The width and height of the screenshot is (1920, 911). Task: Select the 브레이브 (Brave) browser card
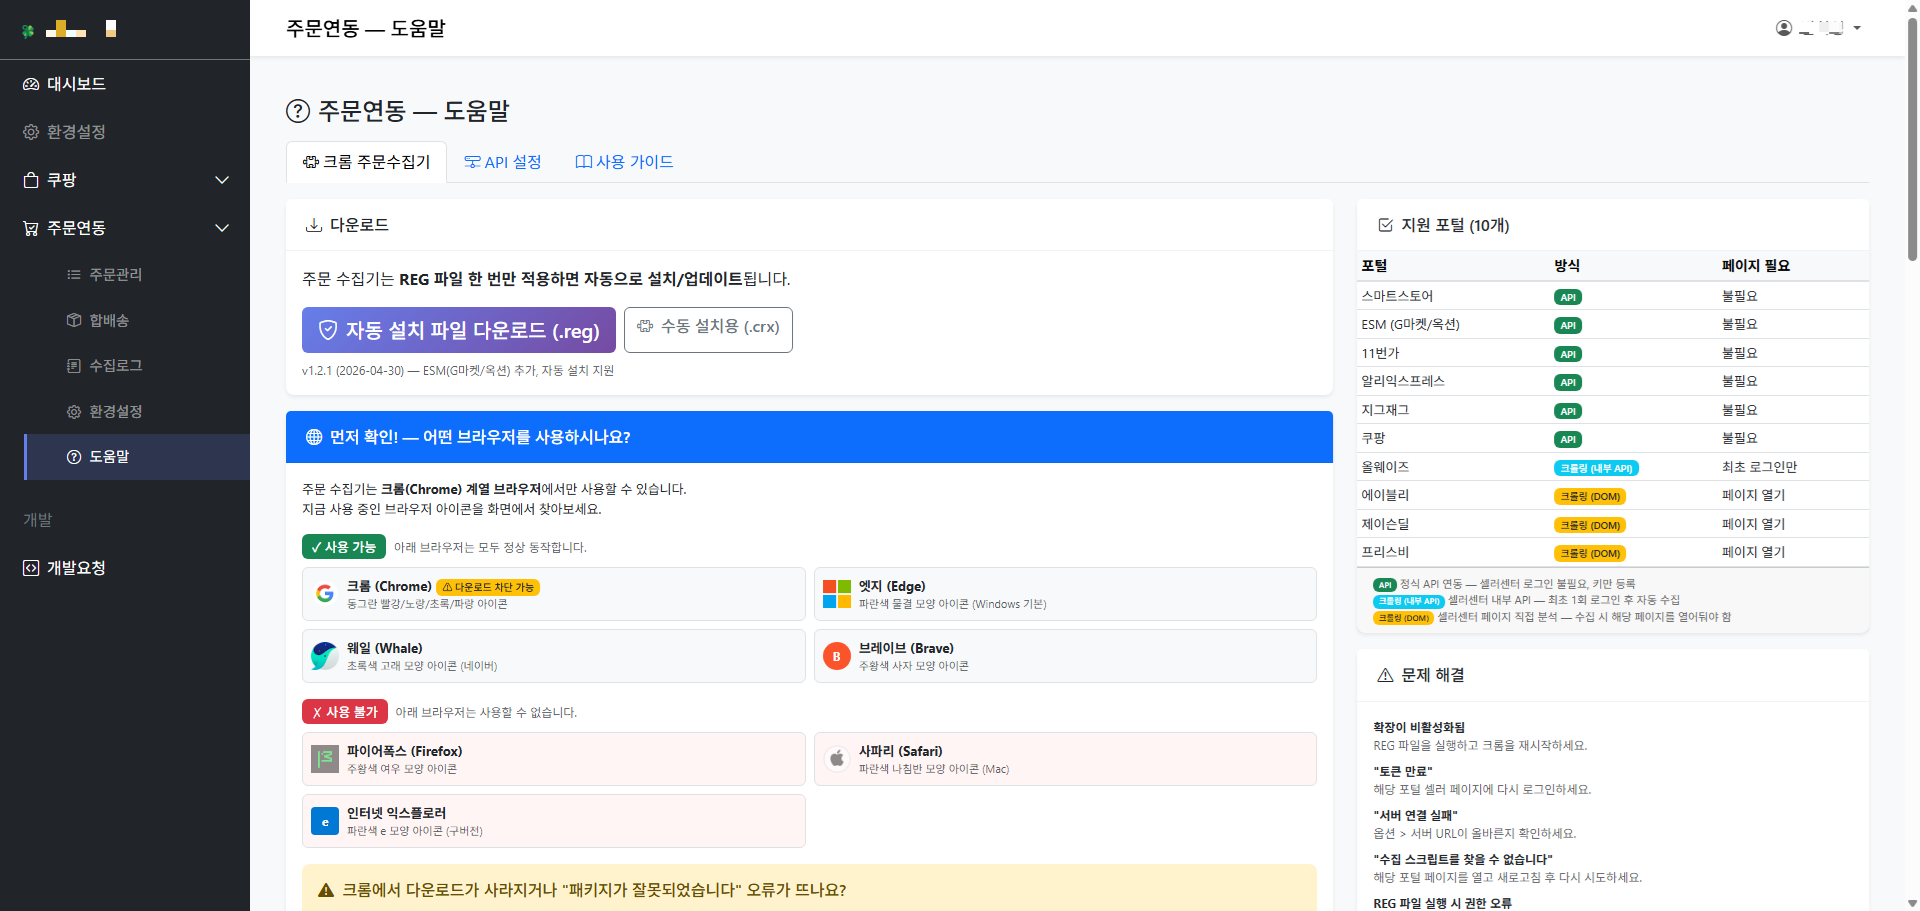tap(1065, 656)
